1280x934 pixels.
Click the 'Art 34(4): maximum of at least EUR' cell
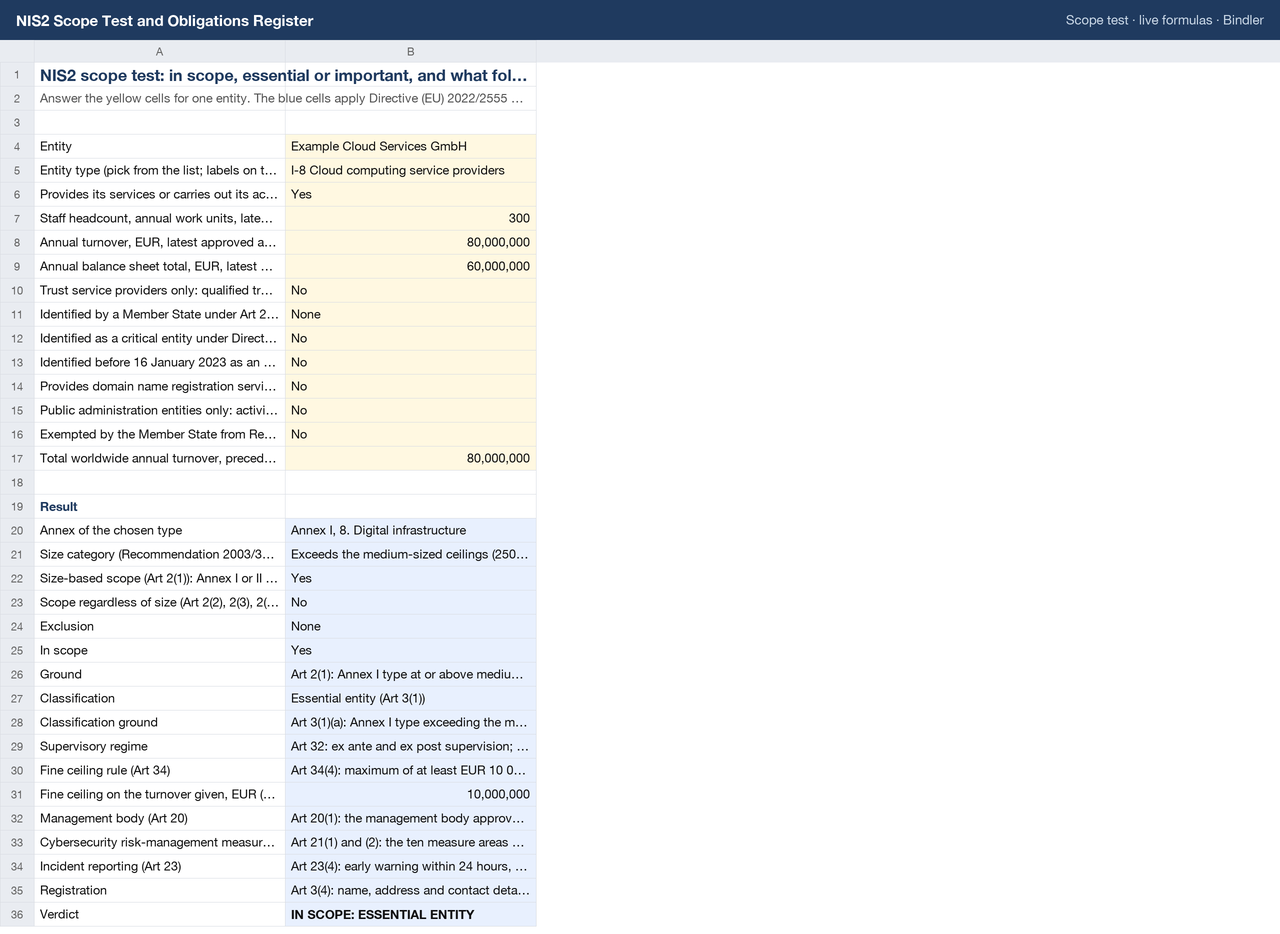click(x=411, y=770)
